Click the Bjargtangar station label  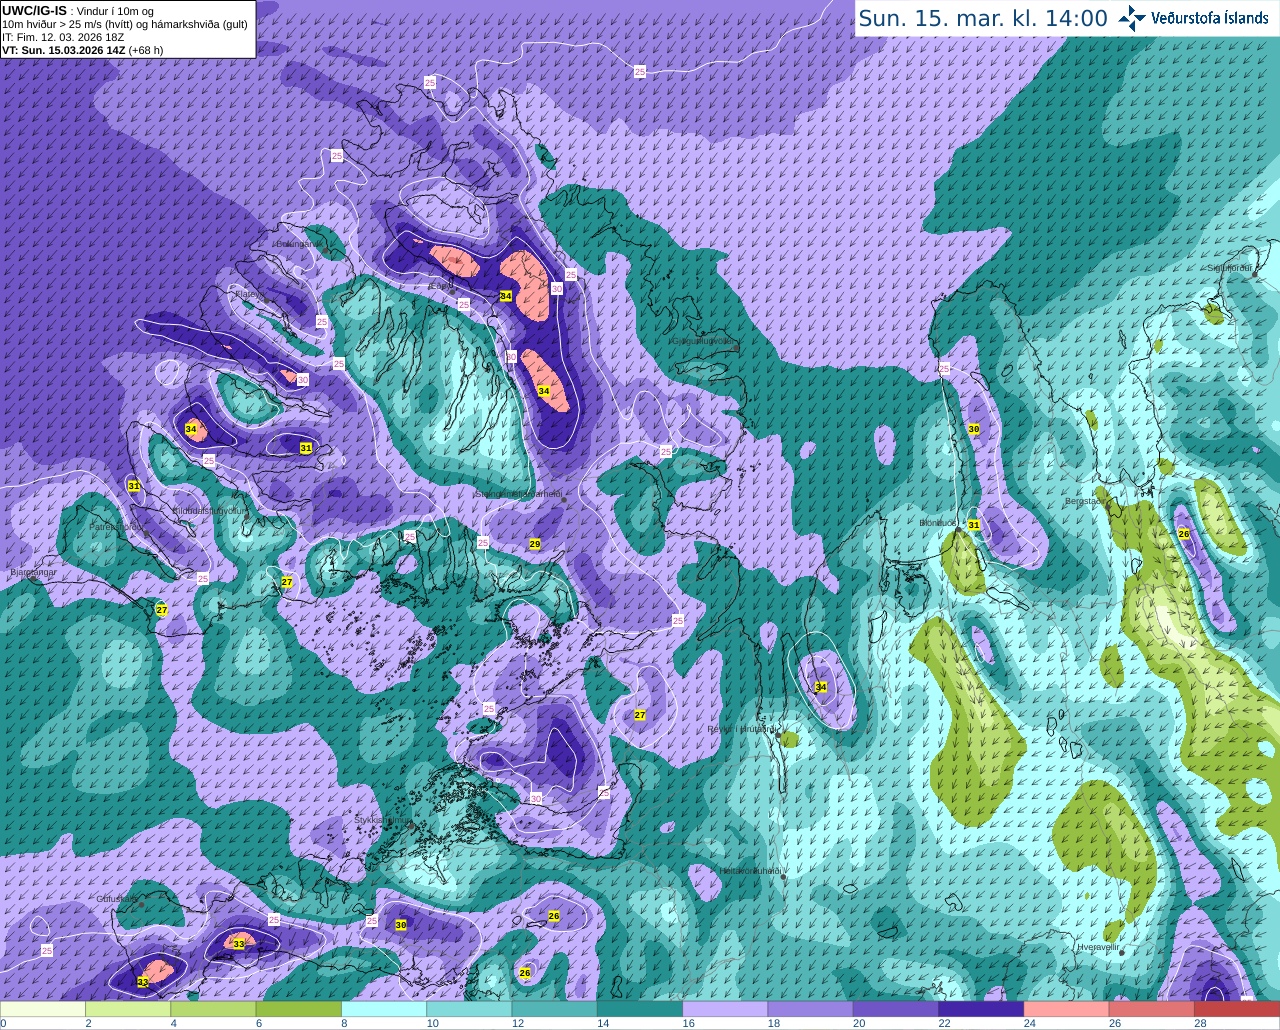coord(33,573)
